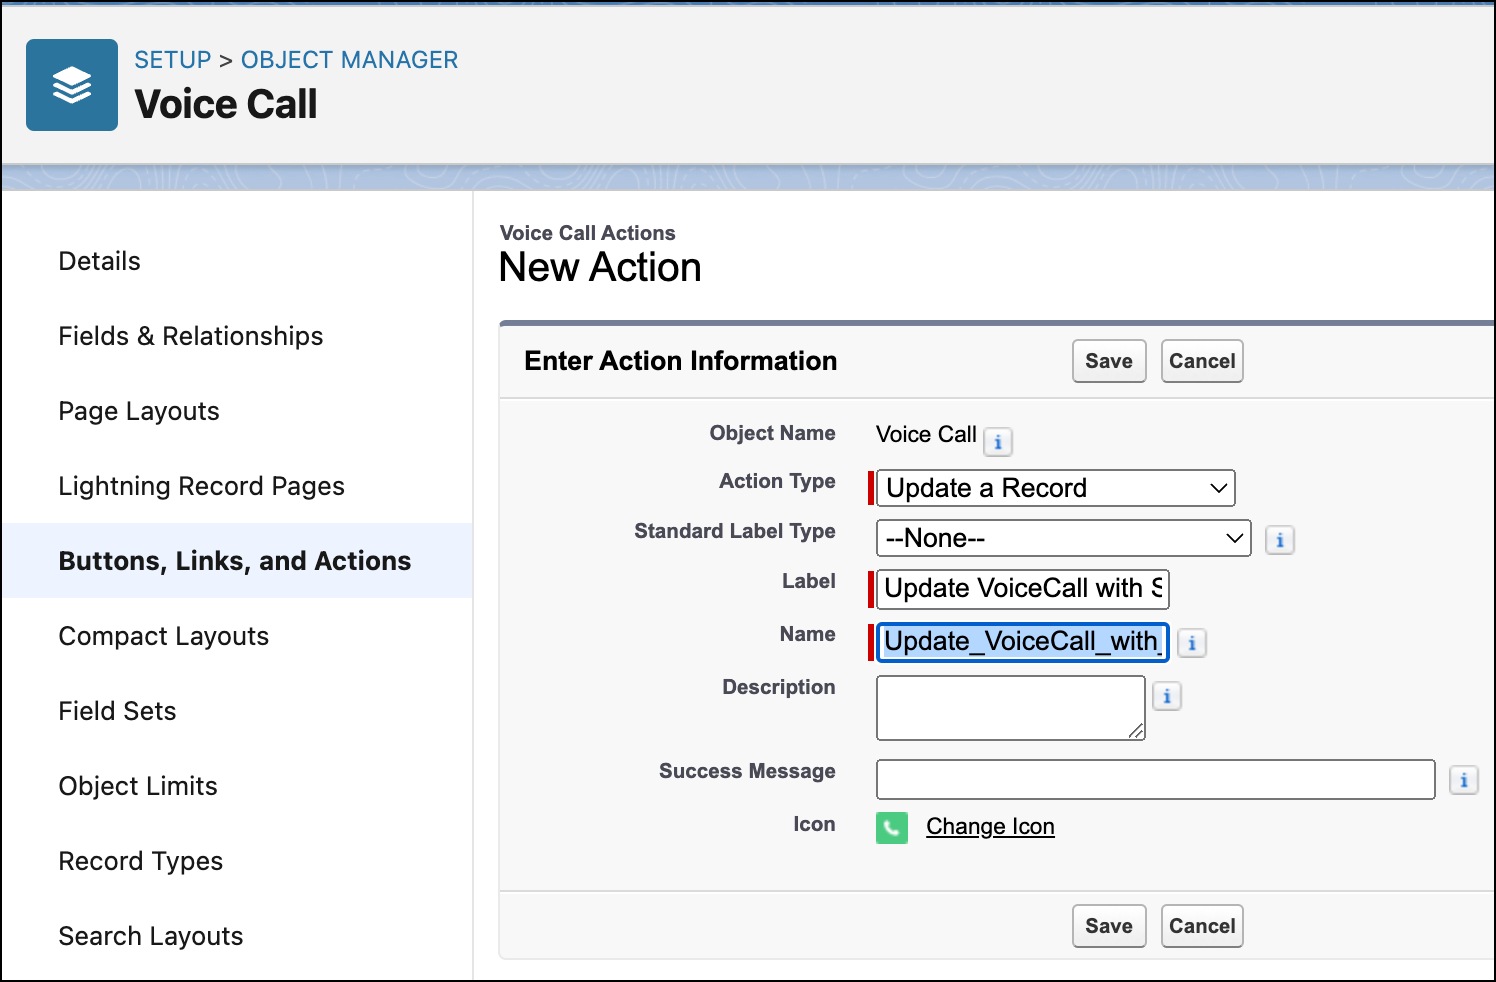This screenshot has width=1496, height=982.
Task: Click the Description text area
Action: coord(1011,708)
